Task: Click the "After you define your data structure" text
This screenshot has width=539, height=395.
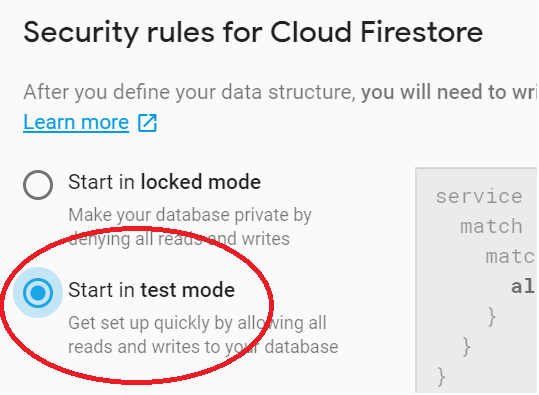Action: 189,92
